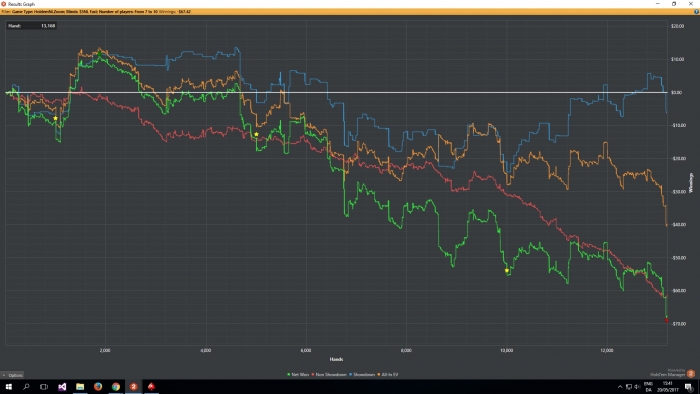Expand the Options panel
700x394 pixels.
pos(12,375)
